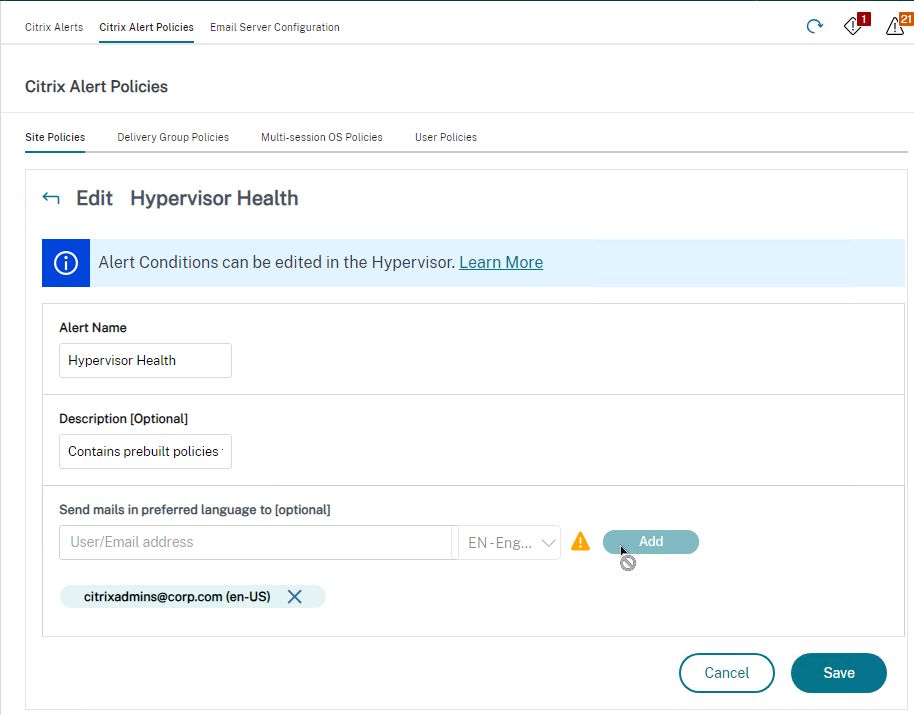
Task: Click the refresh icon in header
Action: [814, 26]
